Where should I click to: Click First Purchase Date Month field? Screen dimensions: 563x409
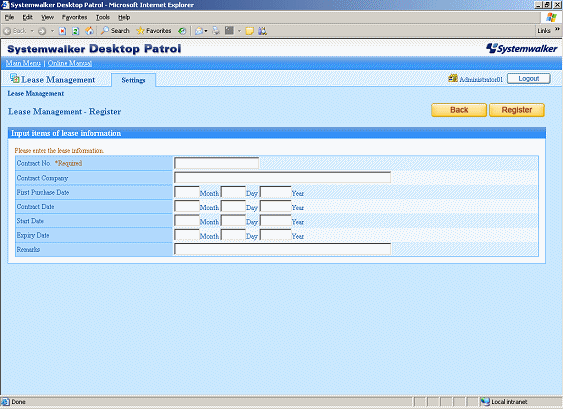coord(187,192)
